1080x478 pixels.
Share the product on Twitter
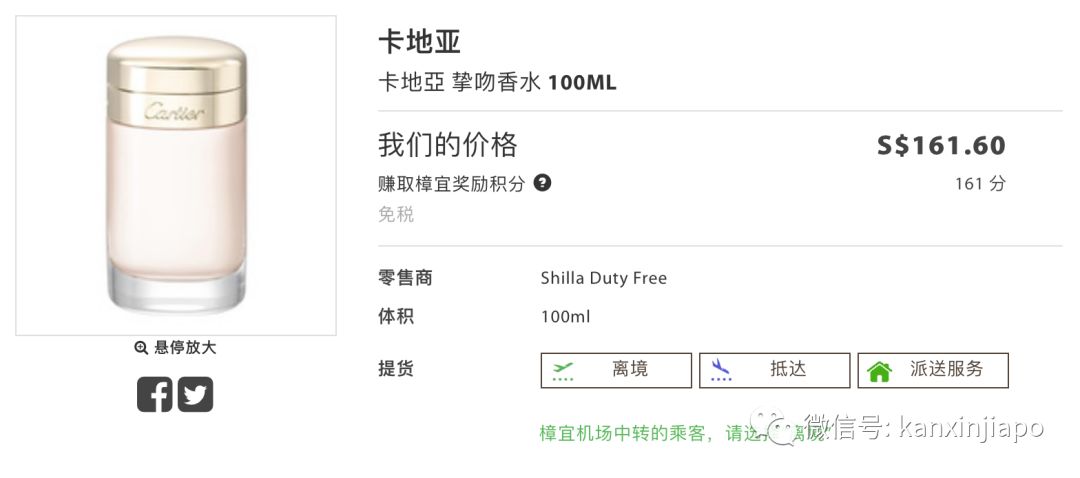tap(196, 394)
